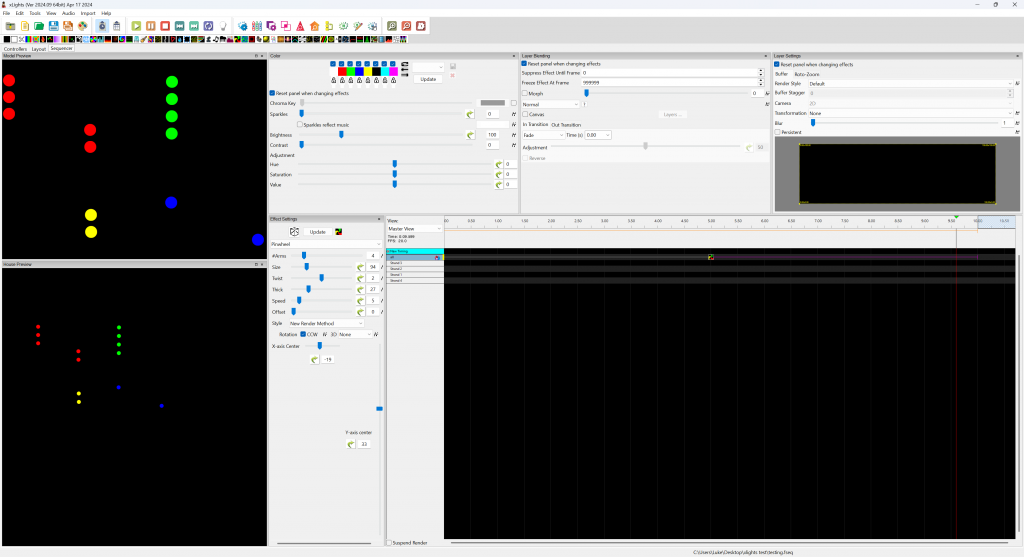Click the Update button in Effect Settings
Viewport: 1024px width, 557px height.
pos(317,231)
